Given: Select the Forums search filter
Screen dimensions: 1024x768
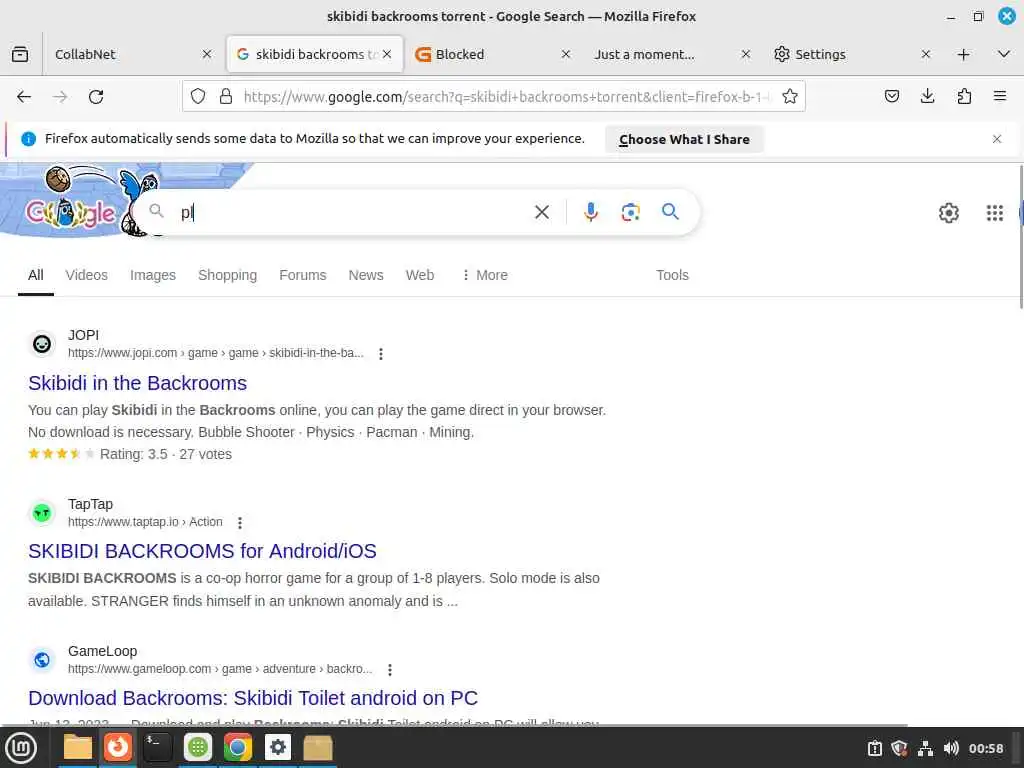Looking at the screenshot, I should click(302, 275).
